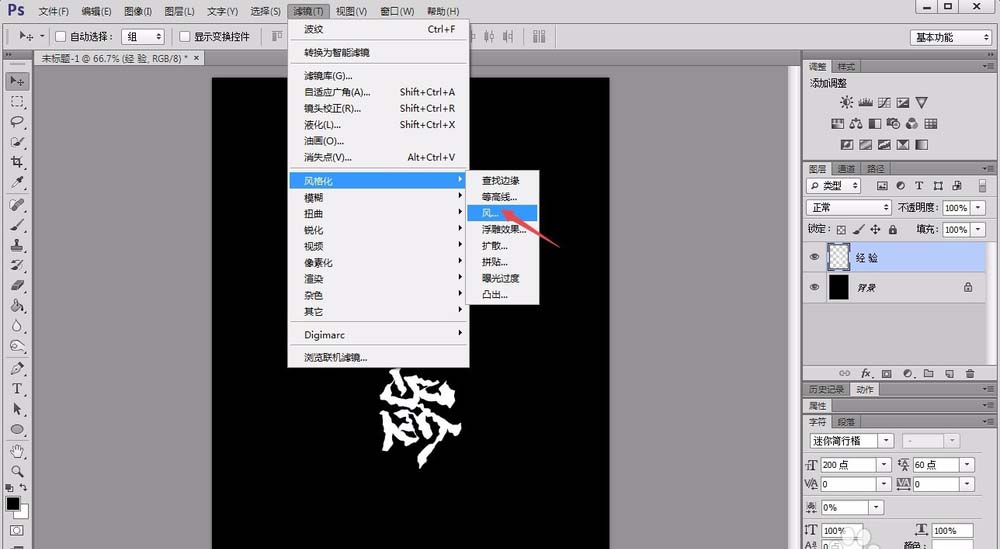
Task: Choose the 风... filter in the submenu
Action: tap(502, 213)
